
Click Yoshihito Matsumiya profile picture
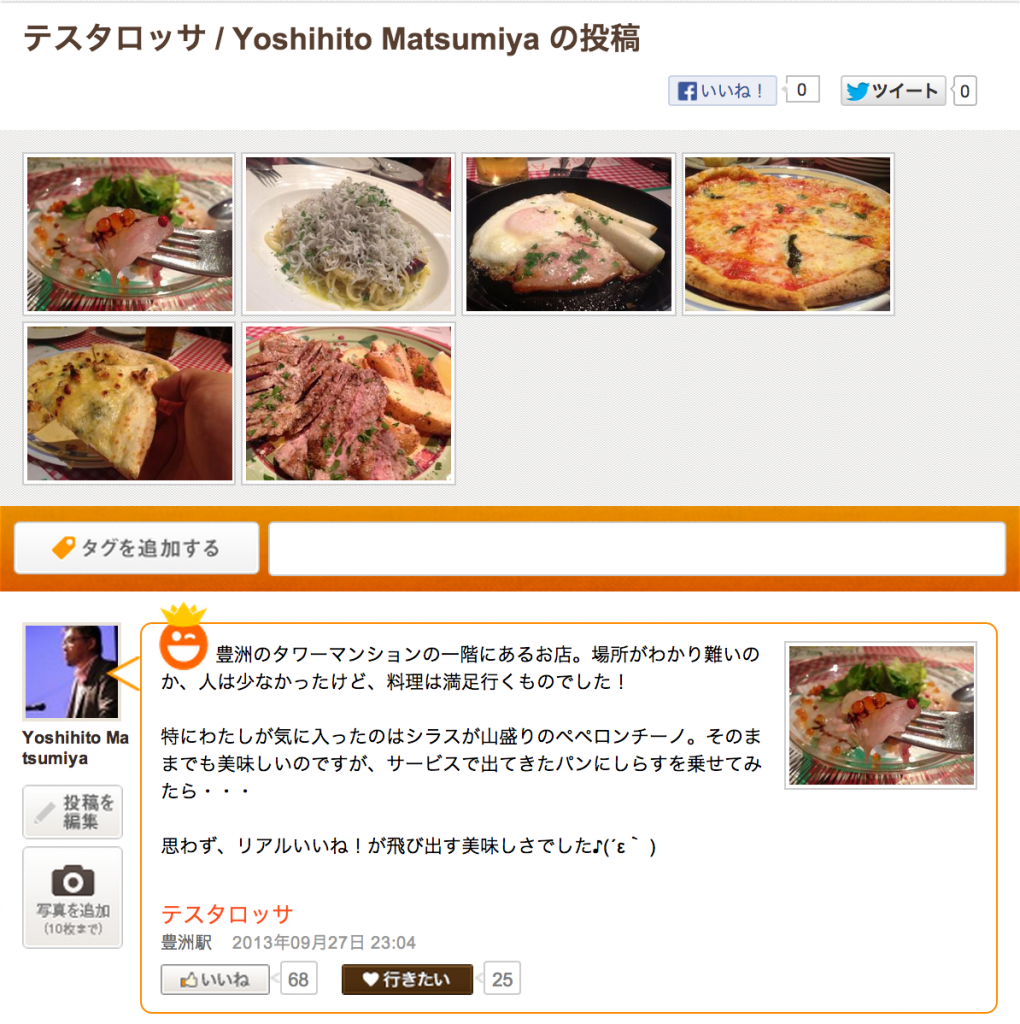point(72,672)
